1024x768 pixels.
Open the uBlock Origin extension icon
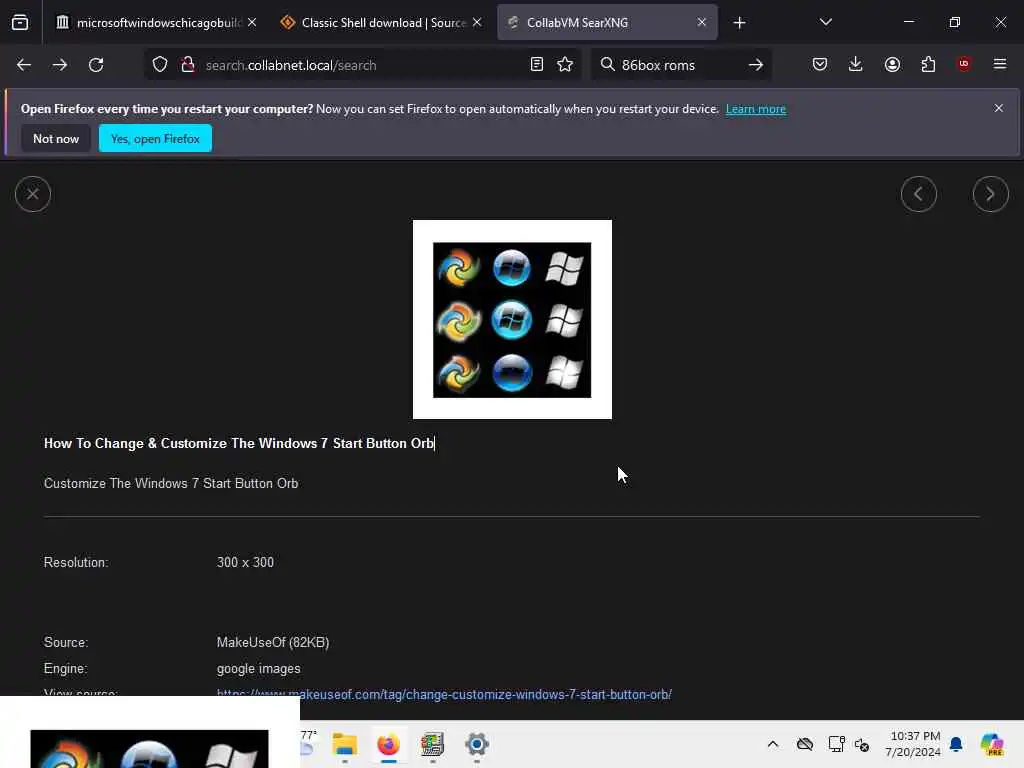click(964, 64)
